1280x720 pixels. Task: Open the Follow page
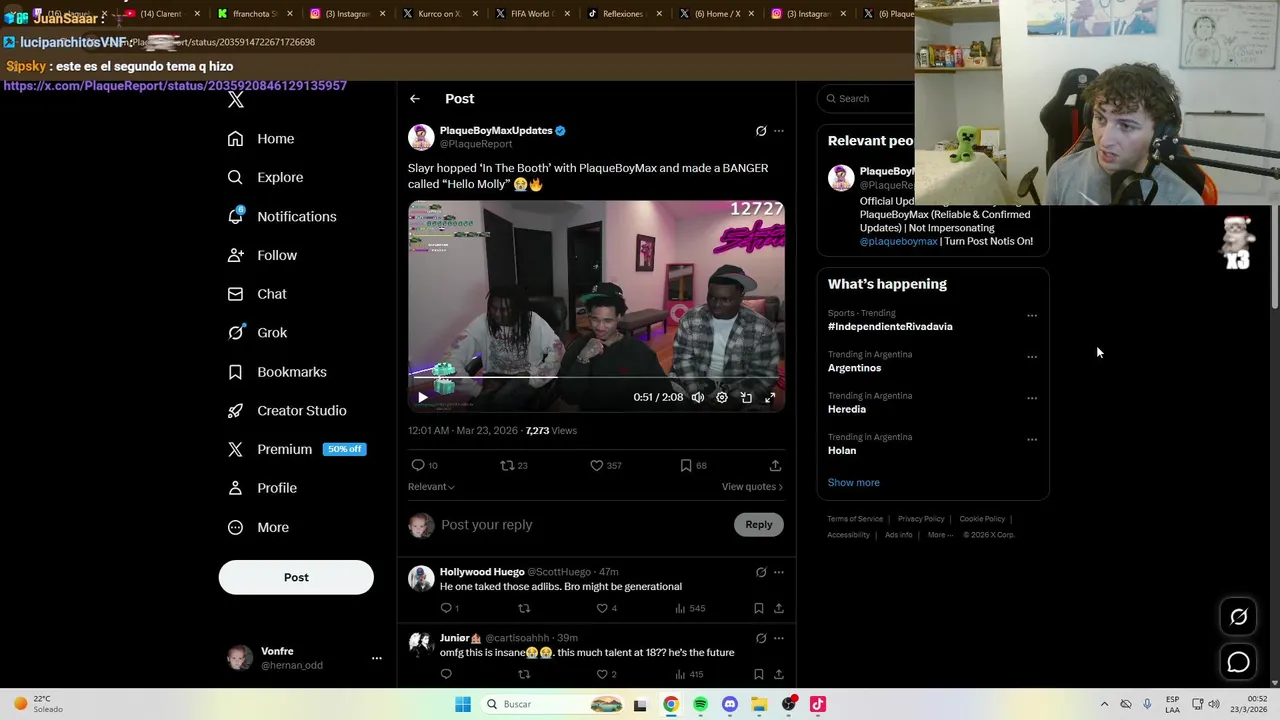tap(261, 256)
